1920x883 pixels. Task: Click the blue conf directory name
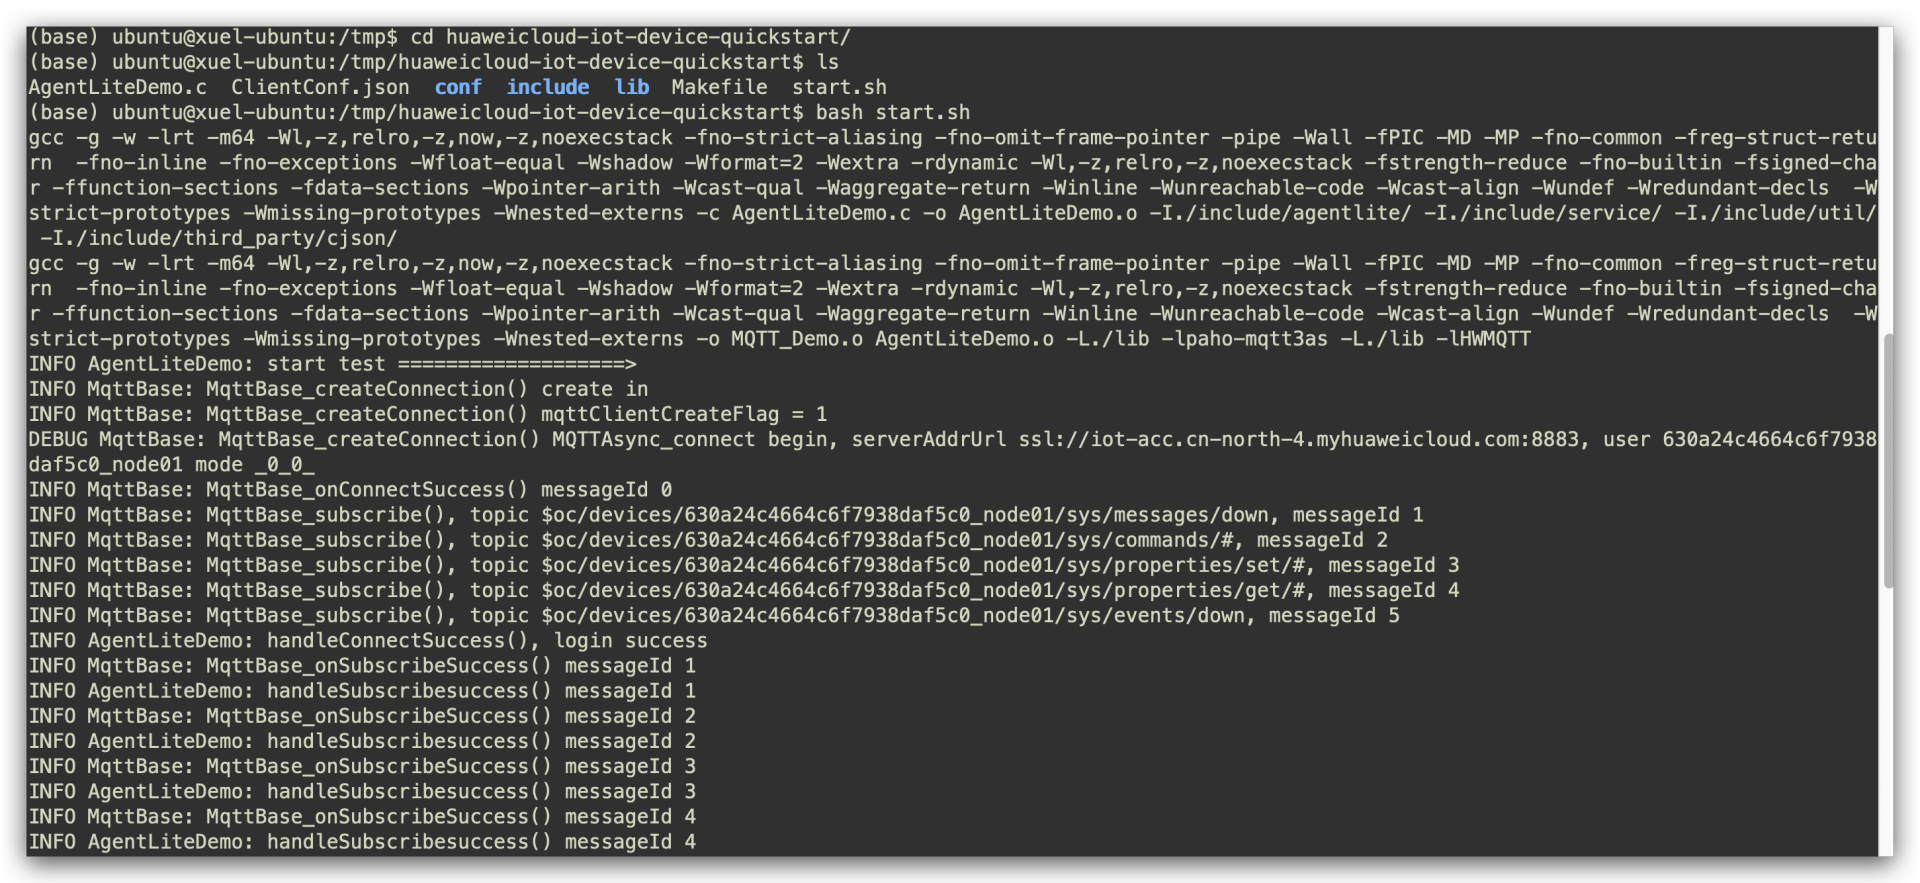pyautogui.click(x=458, y=87)
